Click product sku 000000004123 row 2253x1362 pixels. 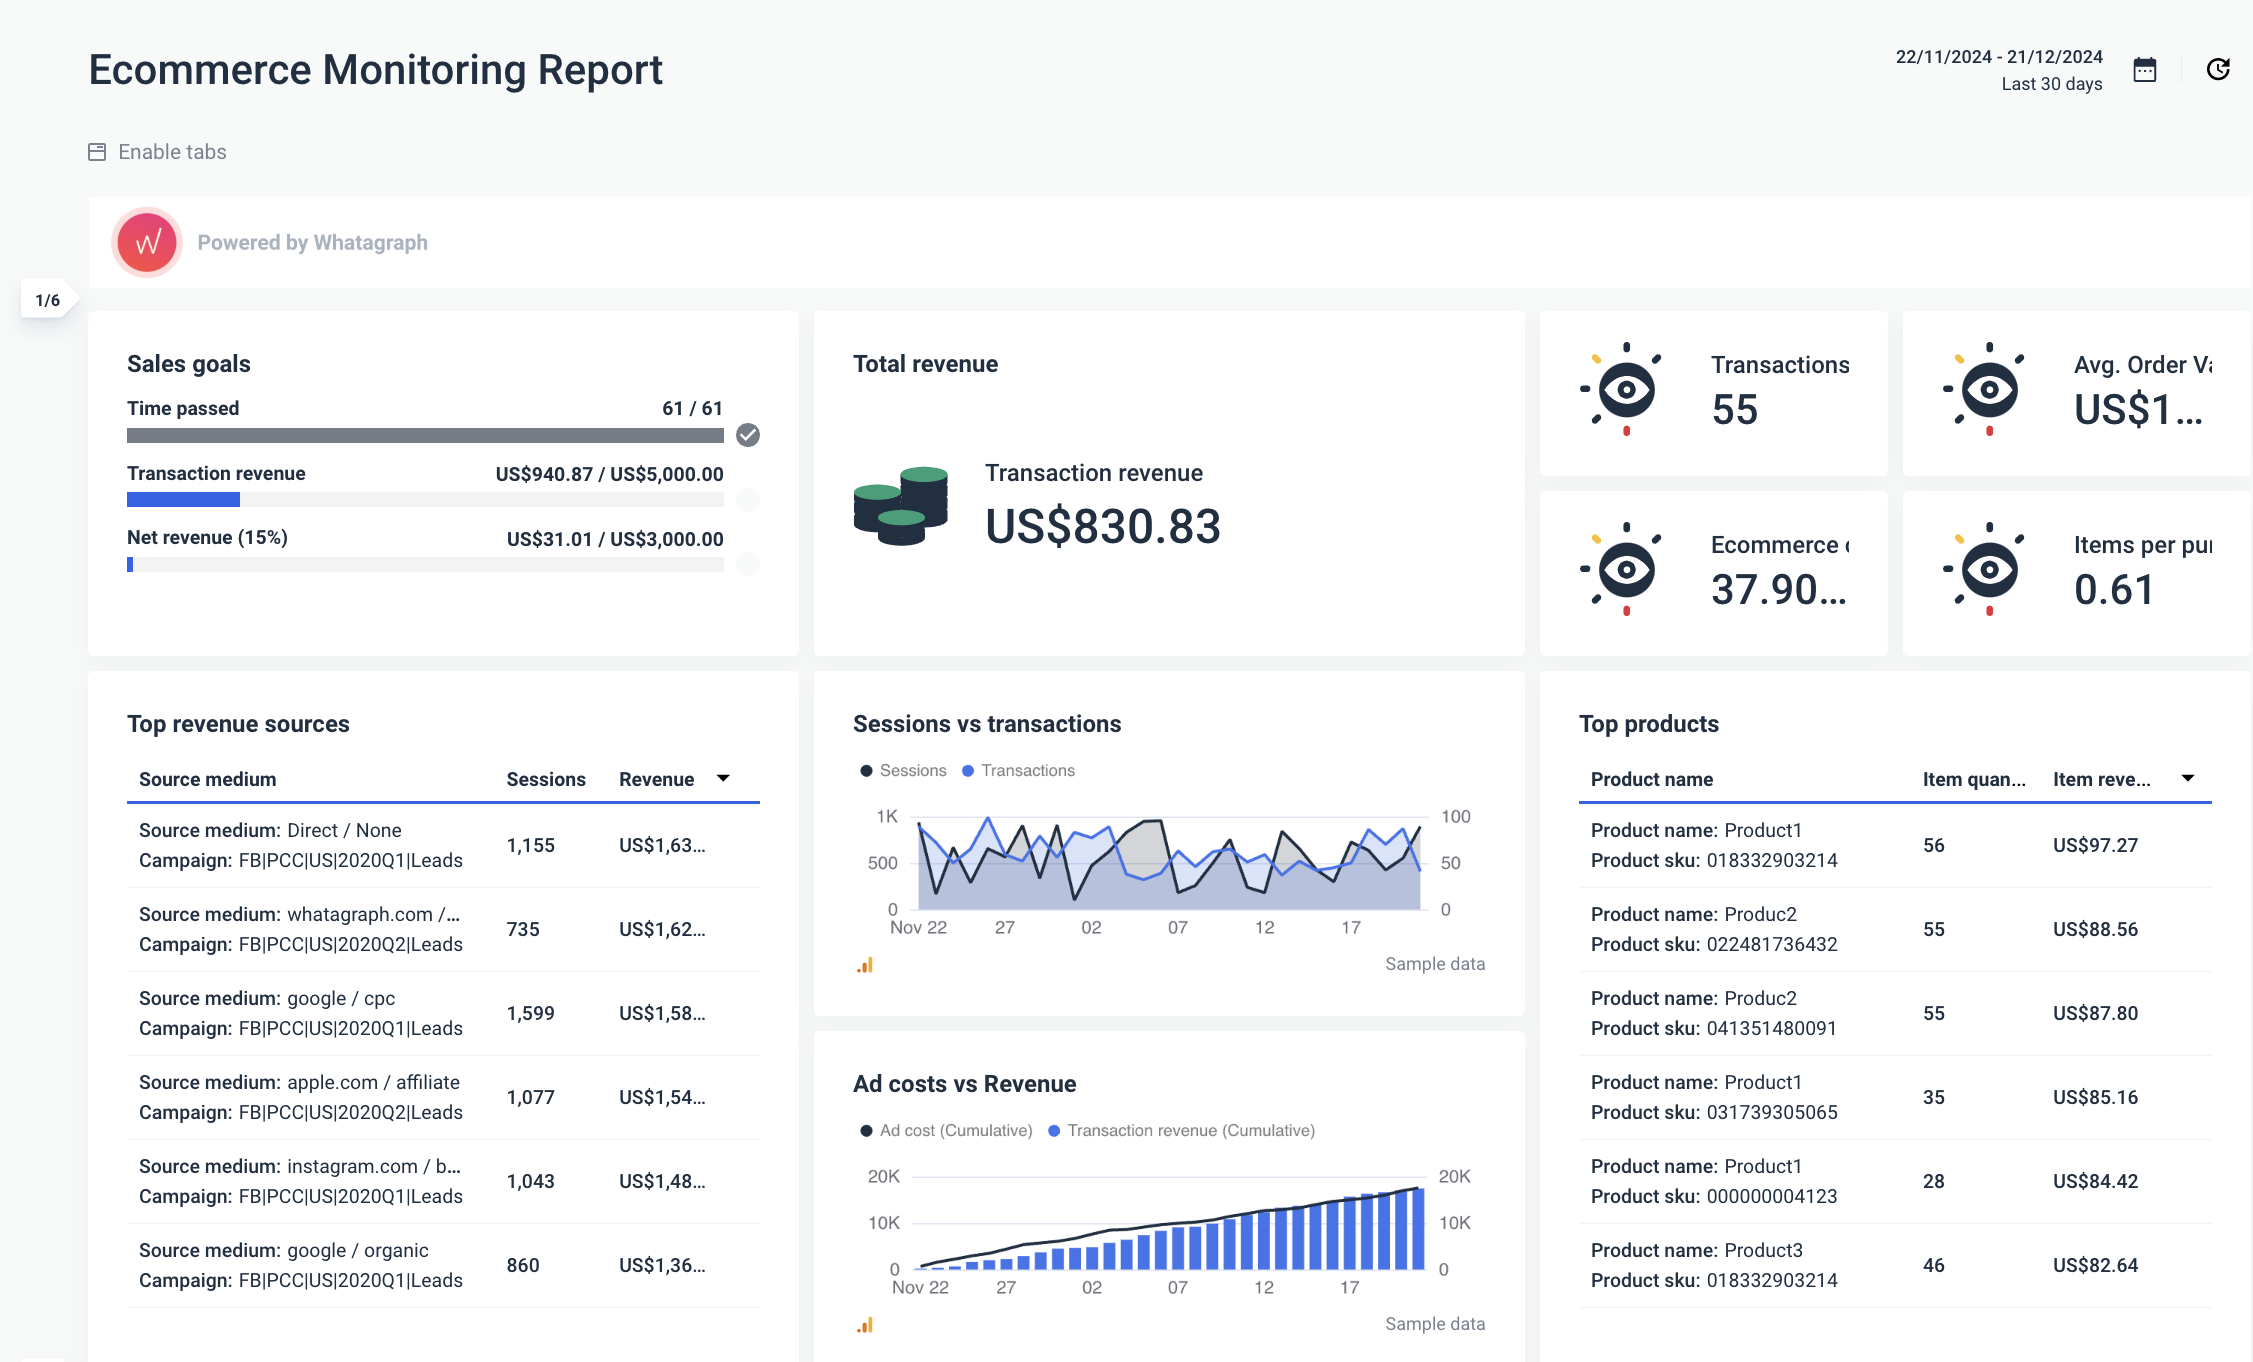pos(1895,1182)
